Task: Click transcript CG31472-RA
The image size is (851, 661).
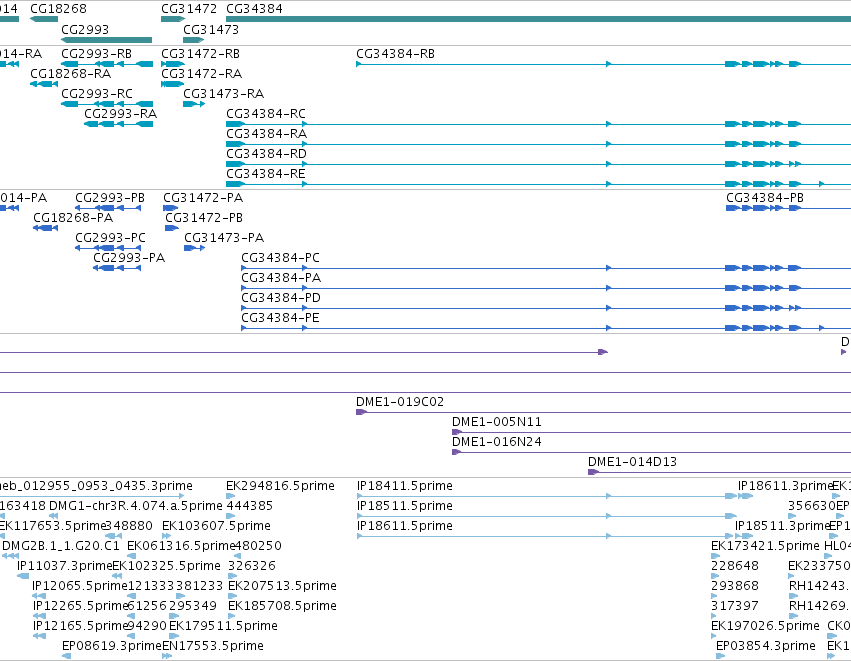Action: coord(201,74)
